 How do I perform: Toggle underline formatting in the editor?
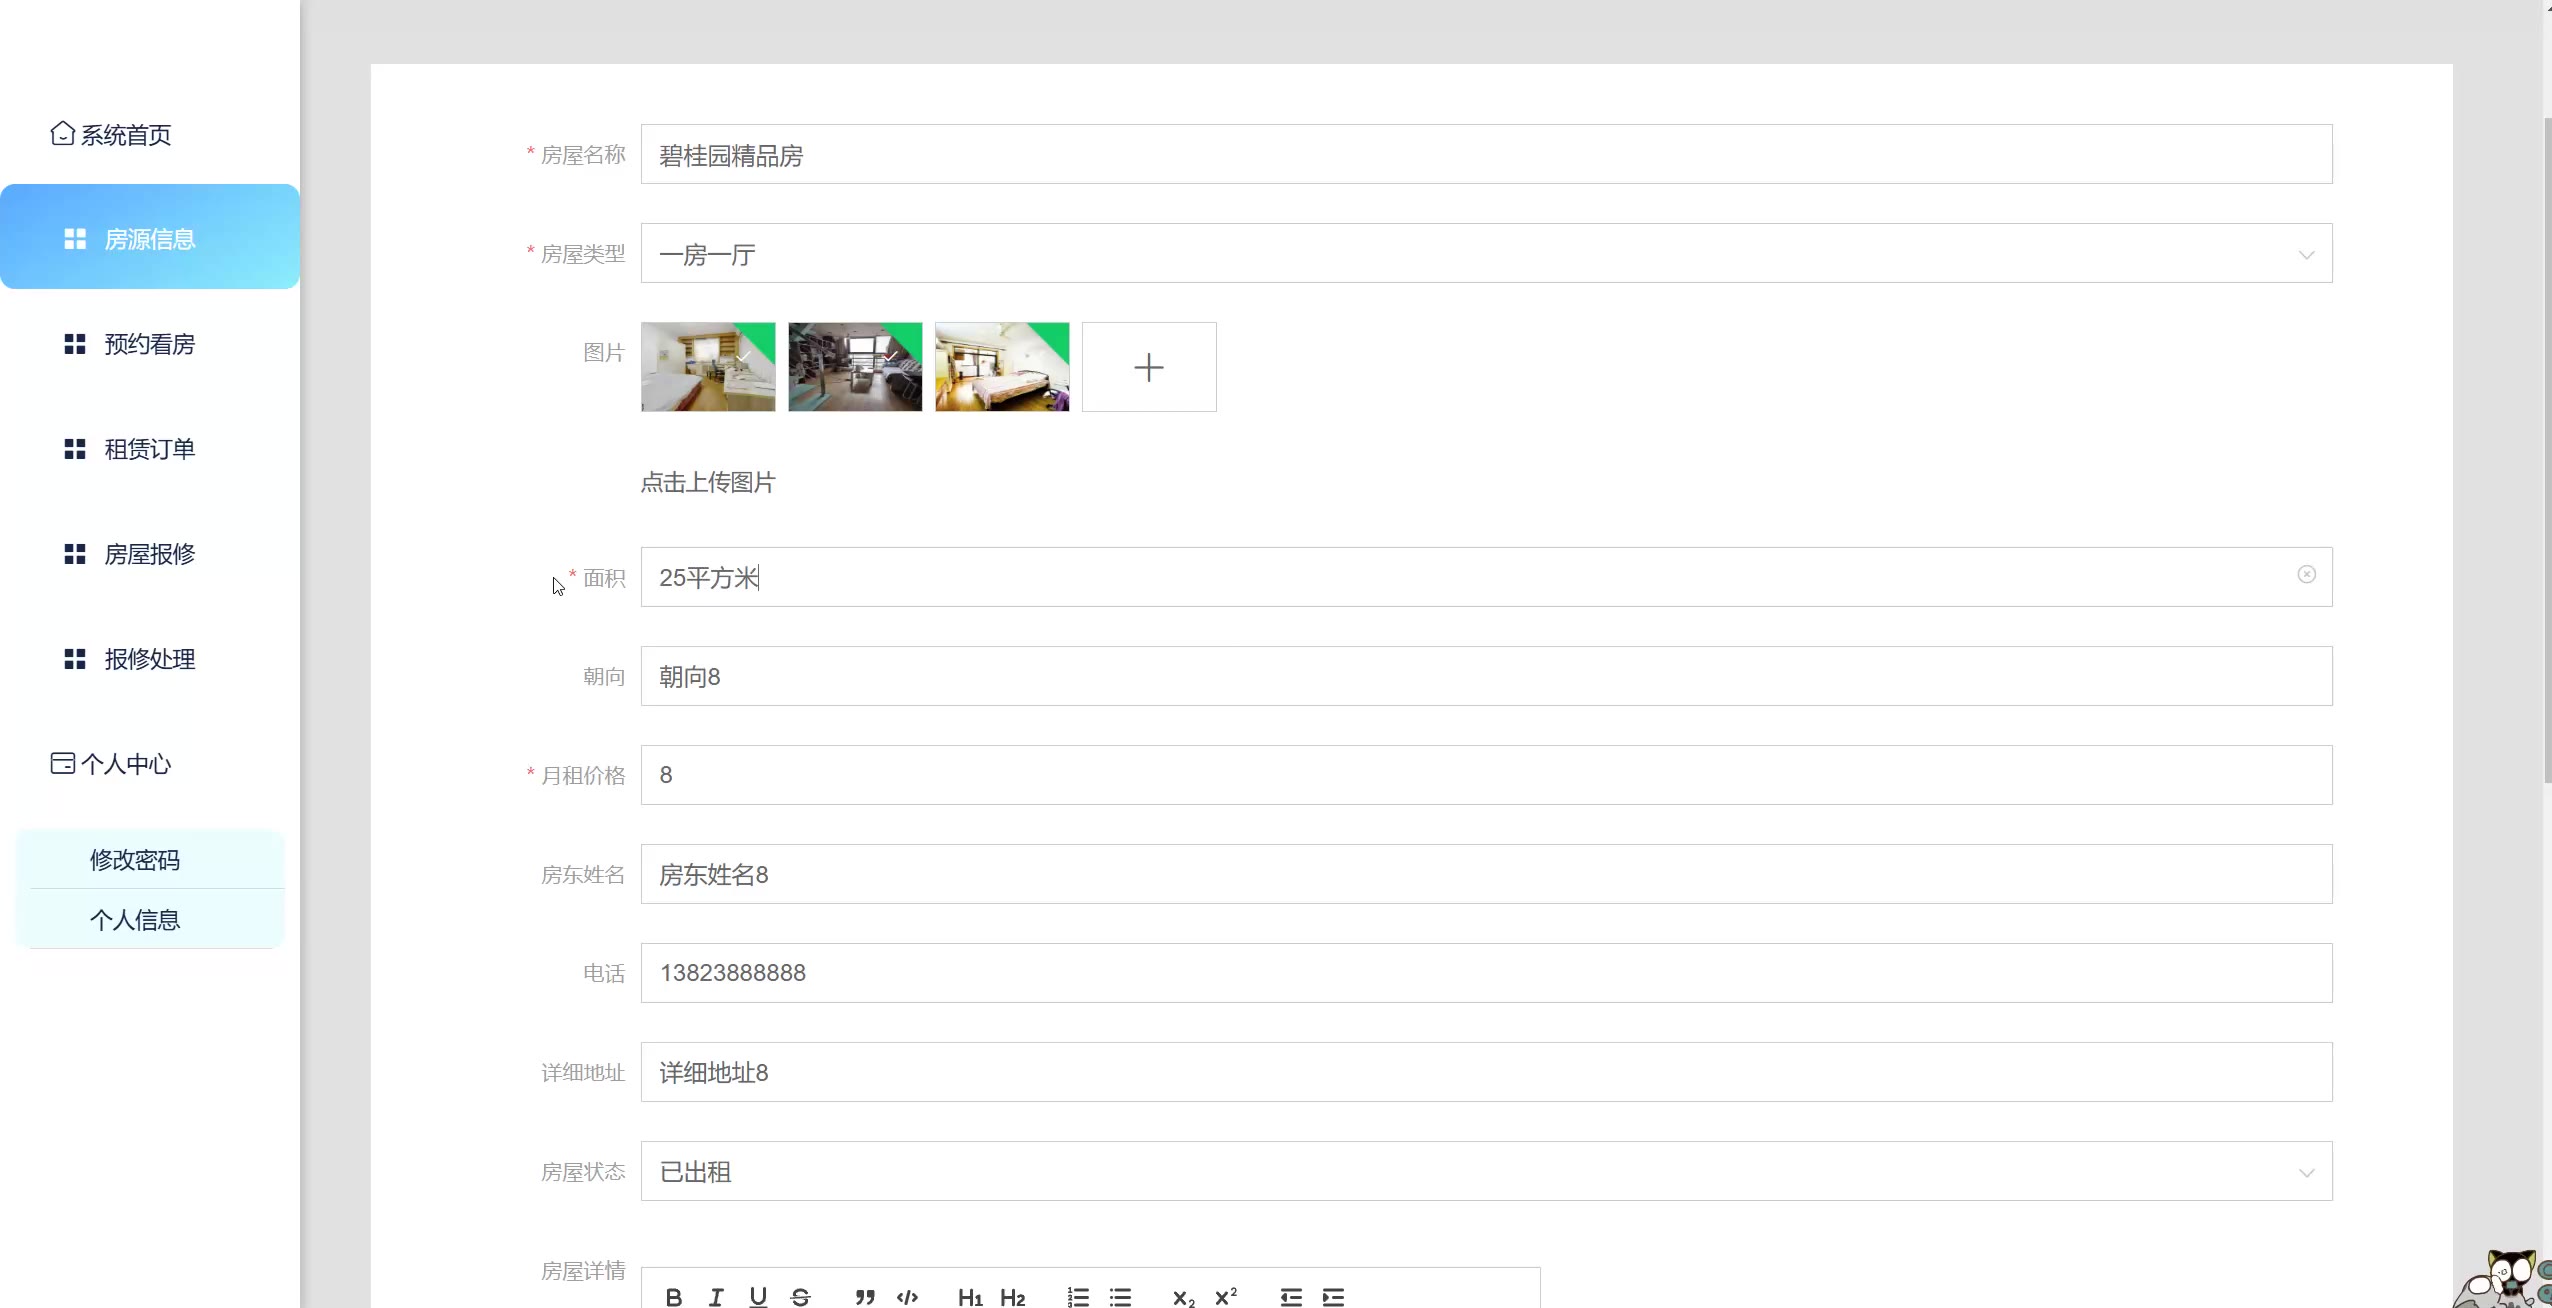coord(758,1297)
